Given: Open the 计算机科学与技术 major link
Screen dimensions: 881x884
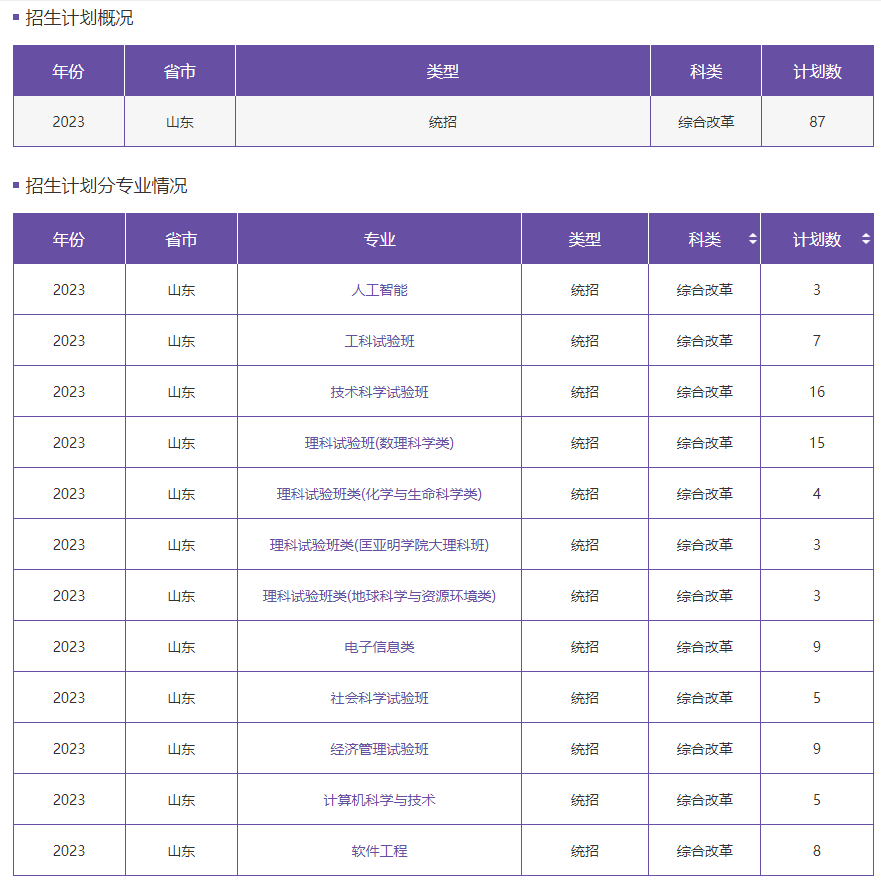Looking at the screenshot, I should click(x=379, y=800).
